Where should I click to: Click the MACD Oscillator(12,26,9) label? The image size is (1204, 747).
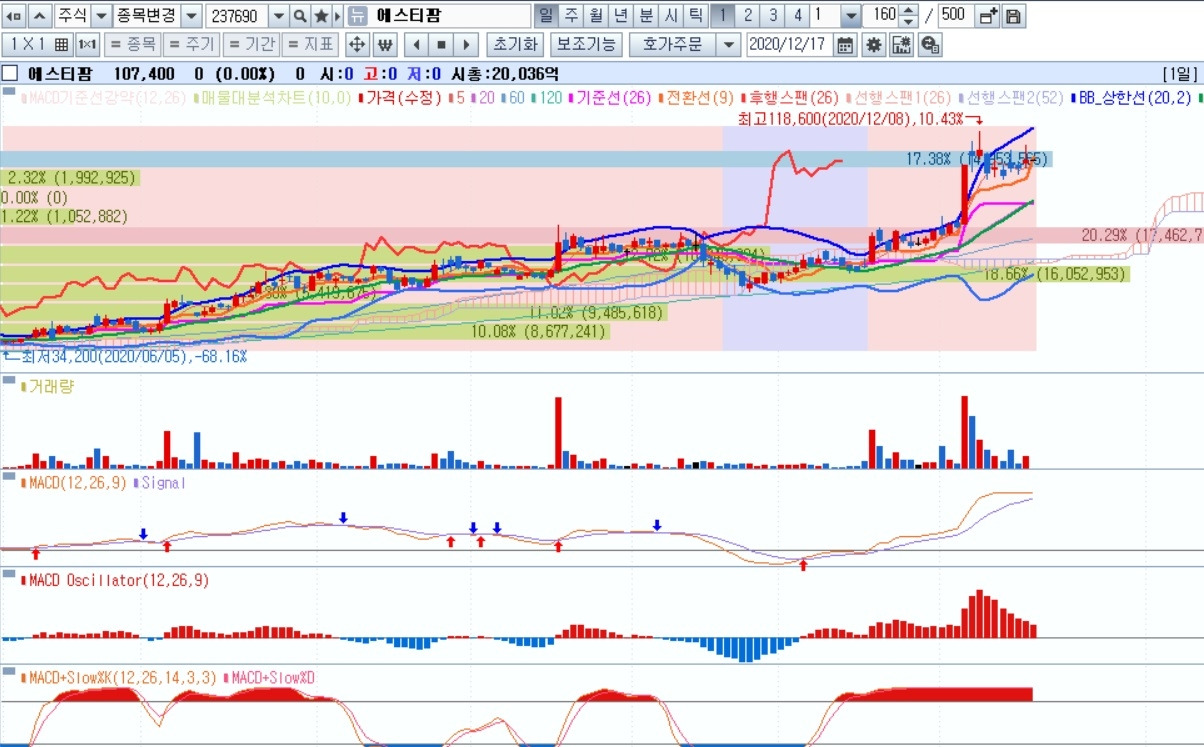click(118, 580)
